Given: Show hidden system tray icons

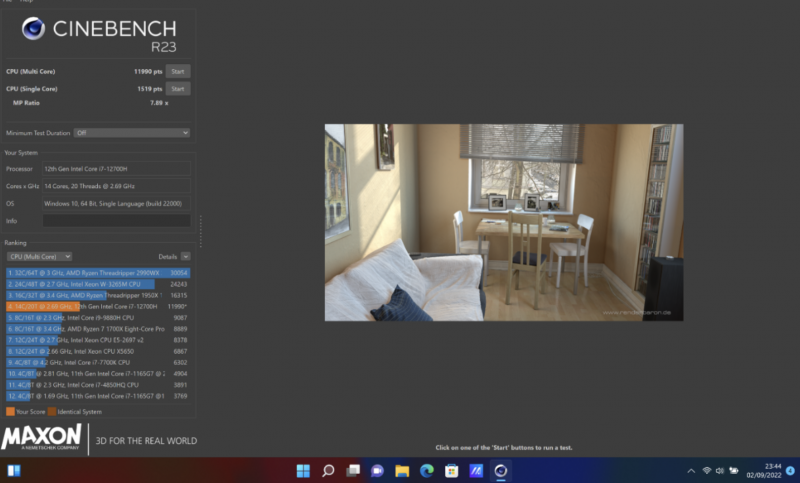Looking at the screenshot, I should (x=691, y=471).
